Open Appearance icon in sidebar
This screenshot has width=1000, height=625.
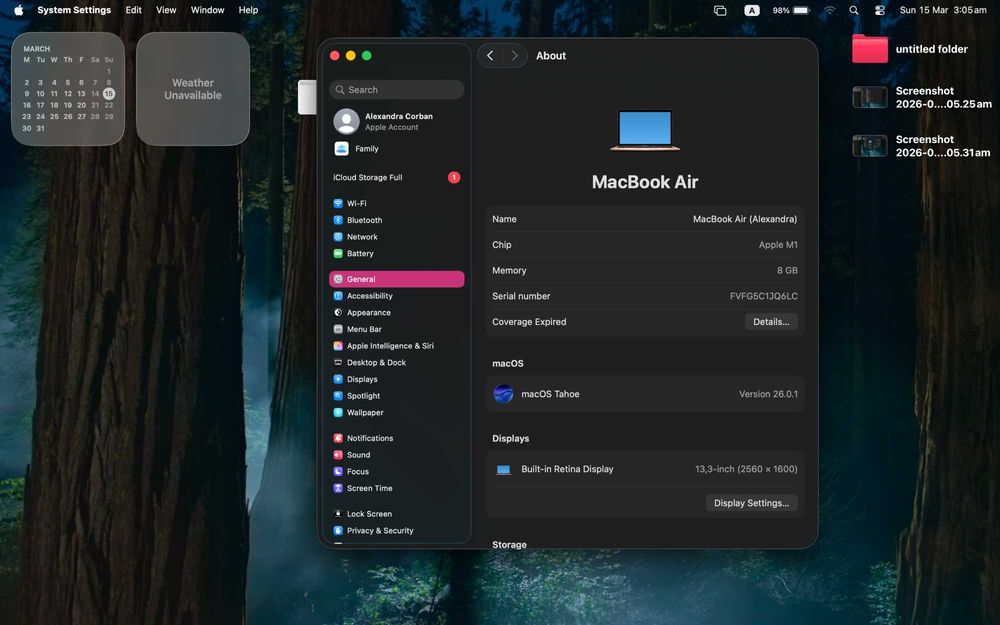[x=338, y=312]
